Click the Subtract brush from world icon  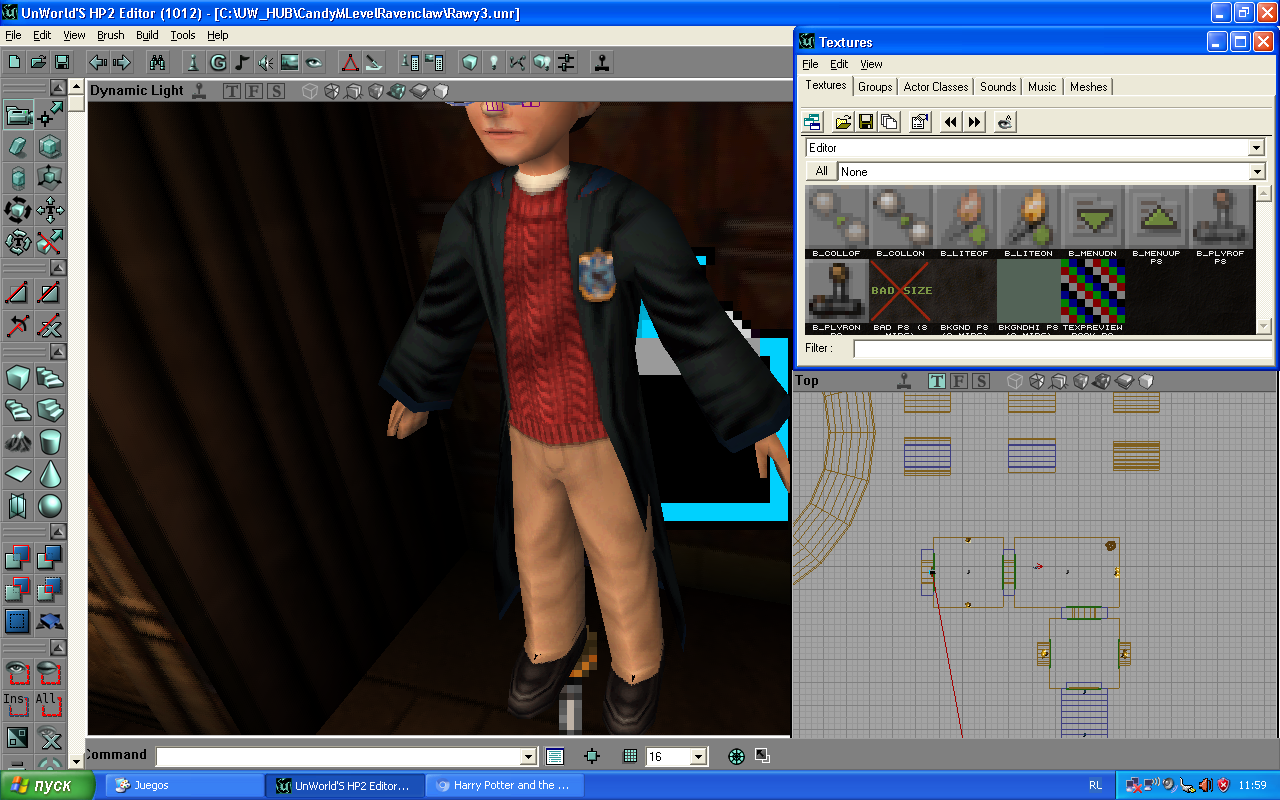coord(50,556)
